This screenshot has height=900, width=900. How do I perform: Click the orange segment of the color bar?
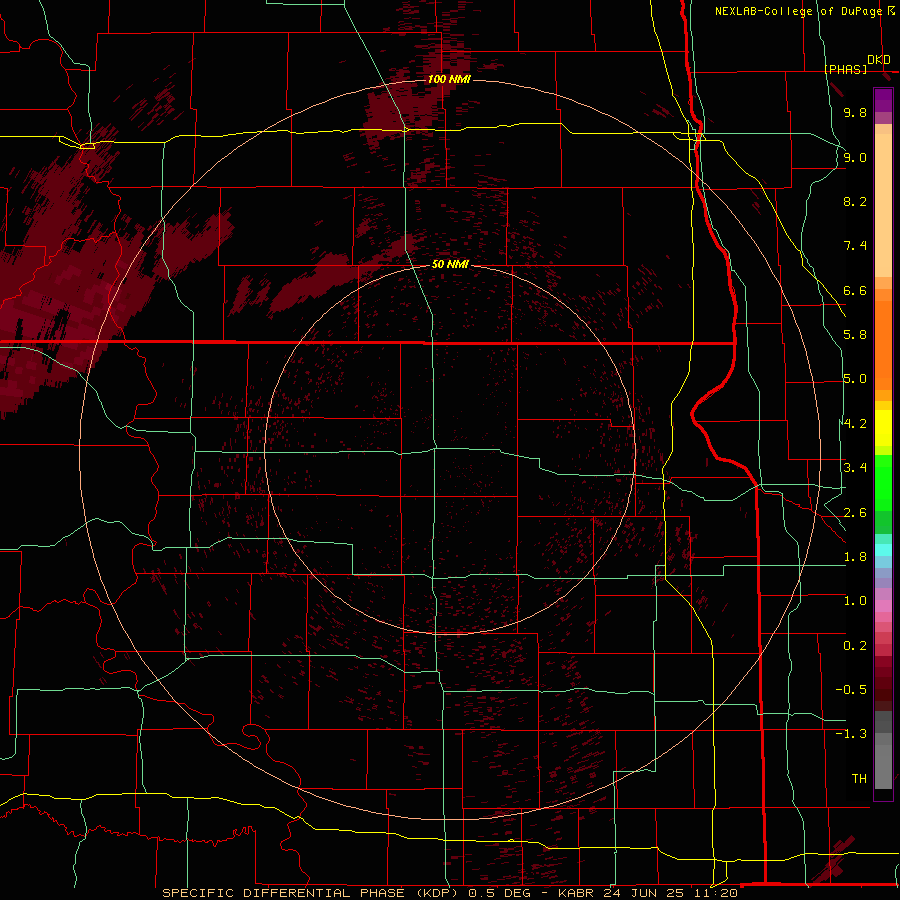point(883,344)
